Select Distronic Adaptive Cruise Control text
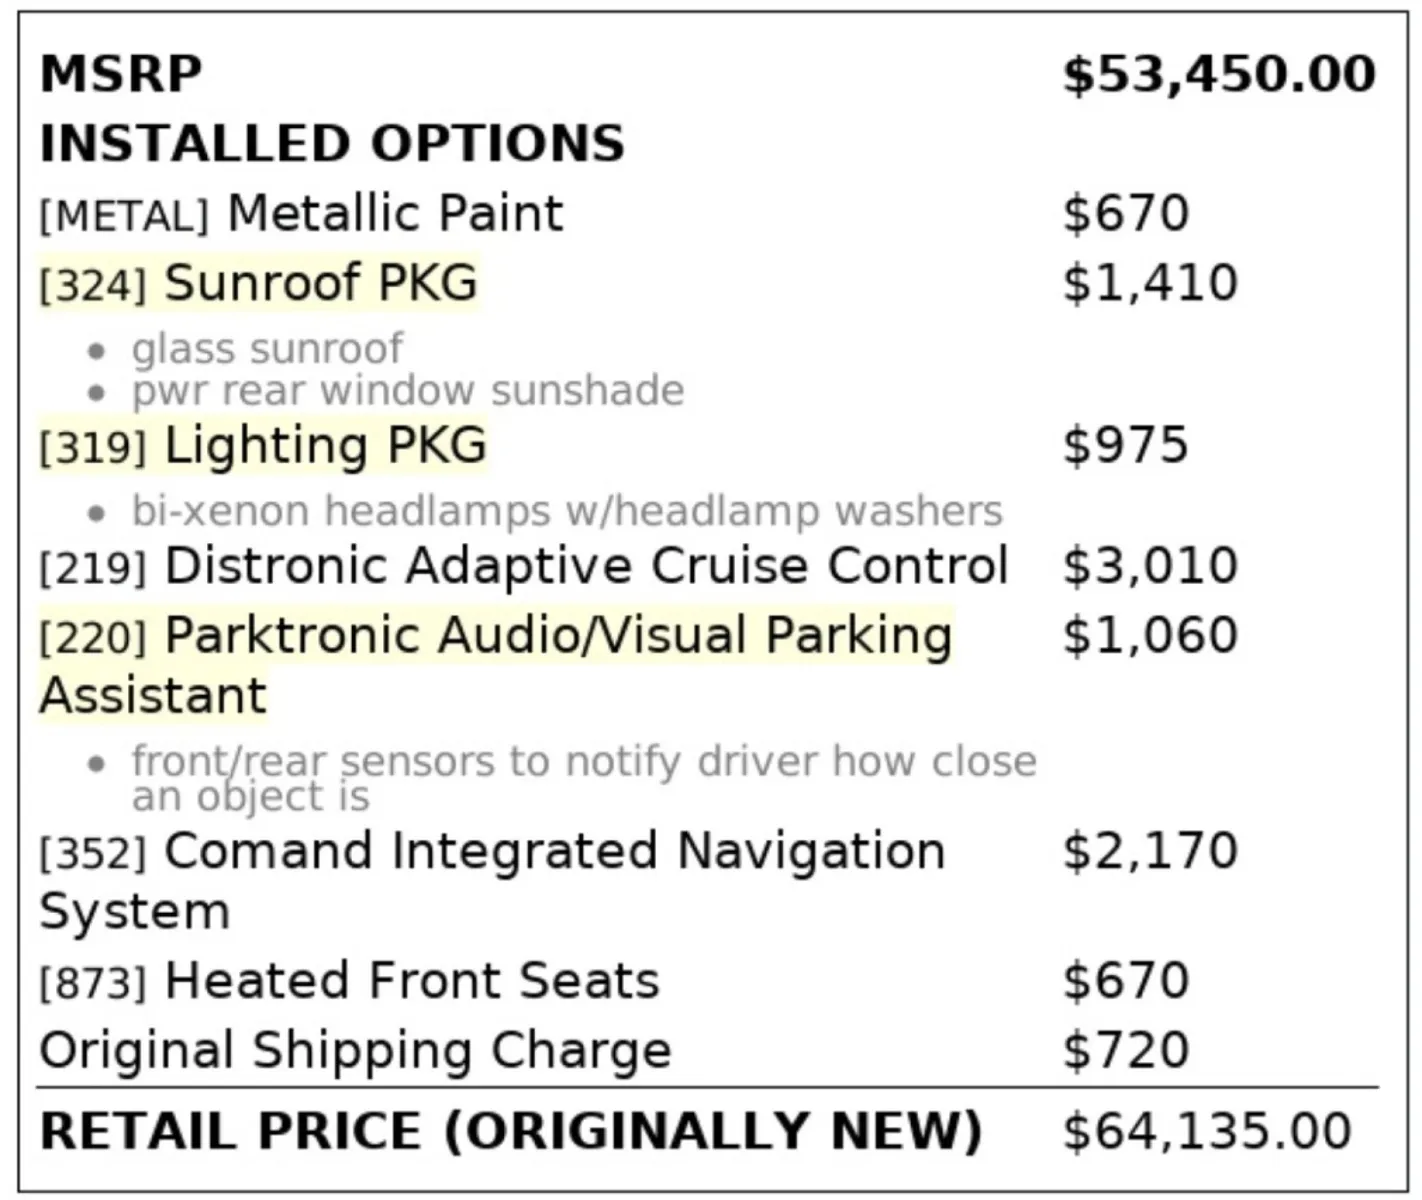This screenshot has height=1200, width=1422. pyautogui.click(x=586, y=566)
